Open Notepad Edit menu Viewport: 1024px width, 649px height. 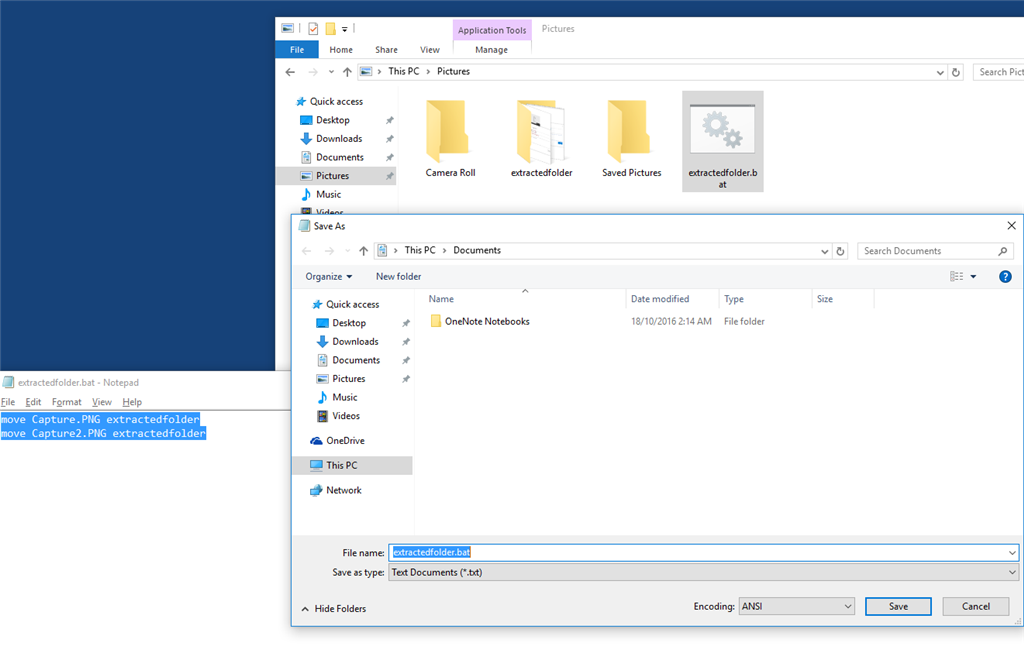[33, 402]
